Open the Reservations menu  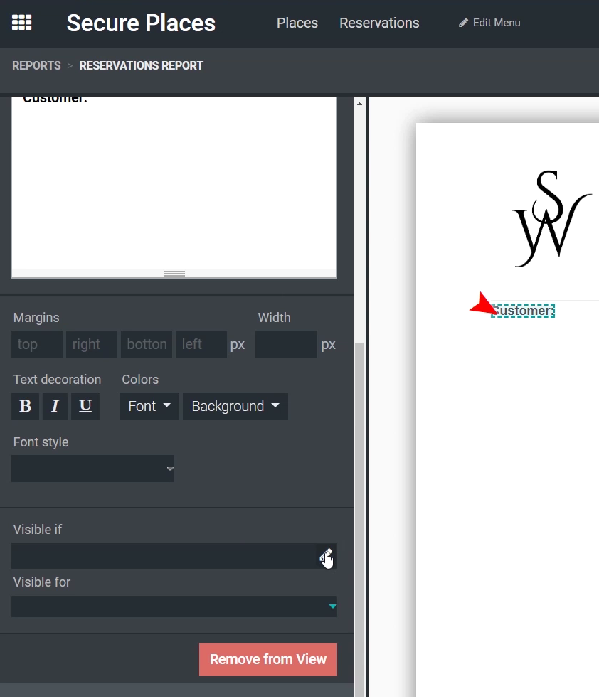point(379,23)
